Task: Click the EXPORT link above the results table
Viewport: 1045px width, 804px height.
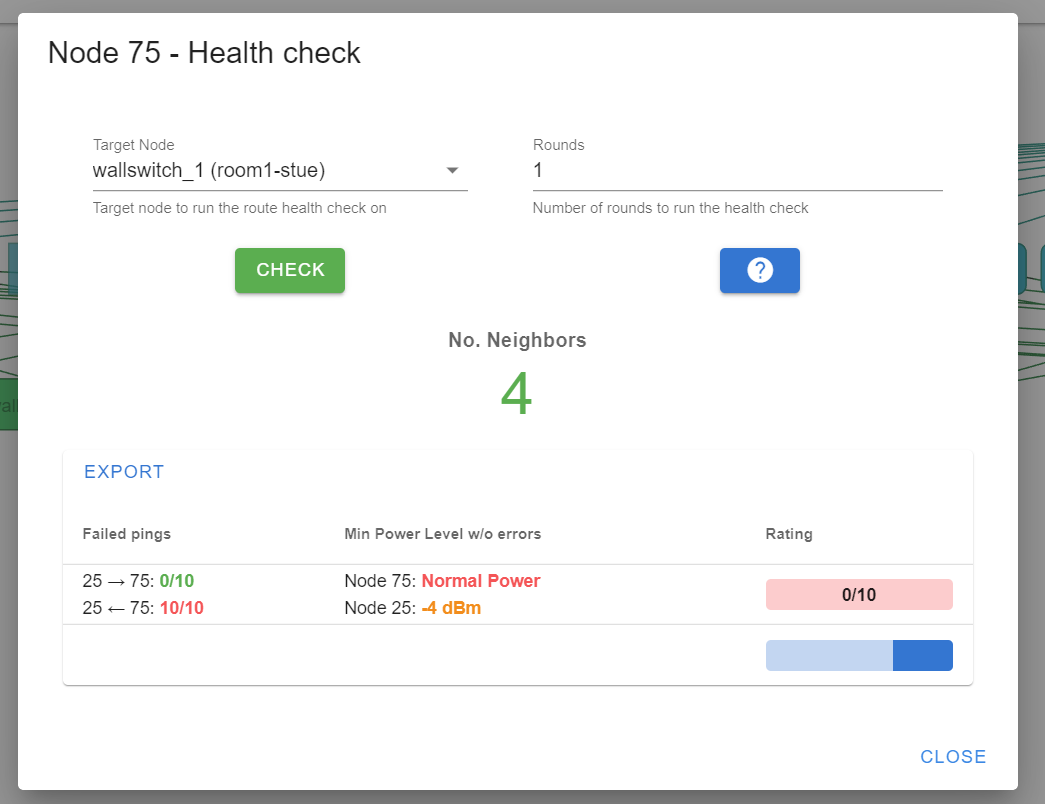Action: click(x=123, y=471)
